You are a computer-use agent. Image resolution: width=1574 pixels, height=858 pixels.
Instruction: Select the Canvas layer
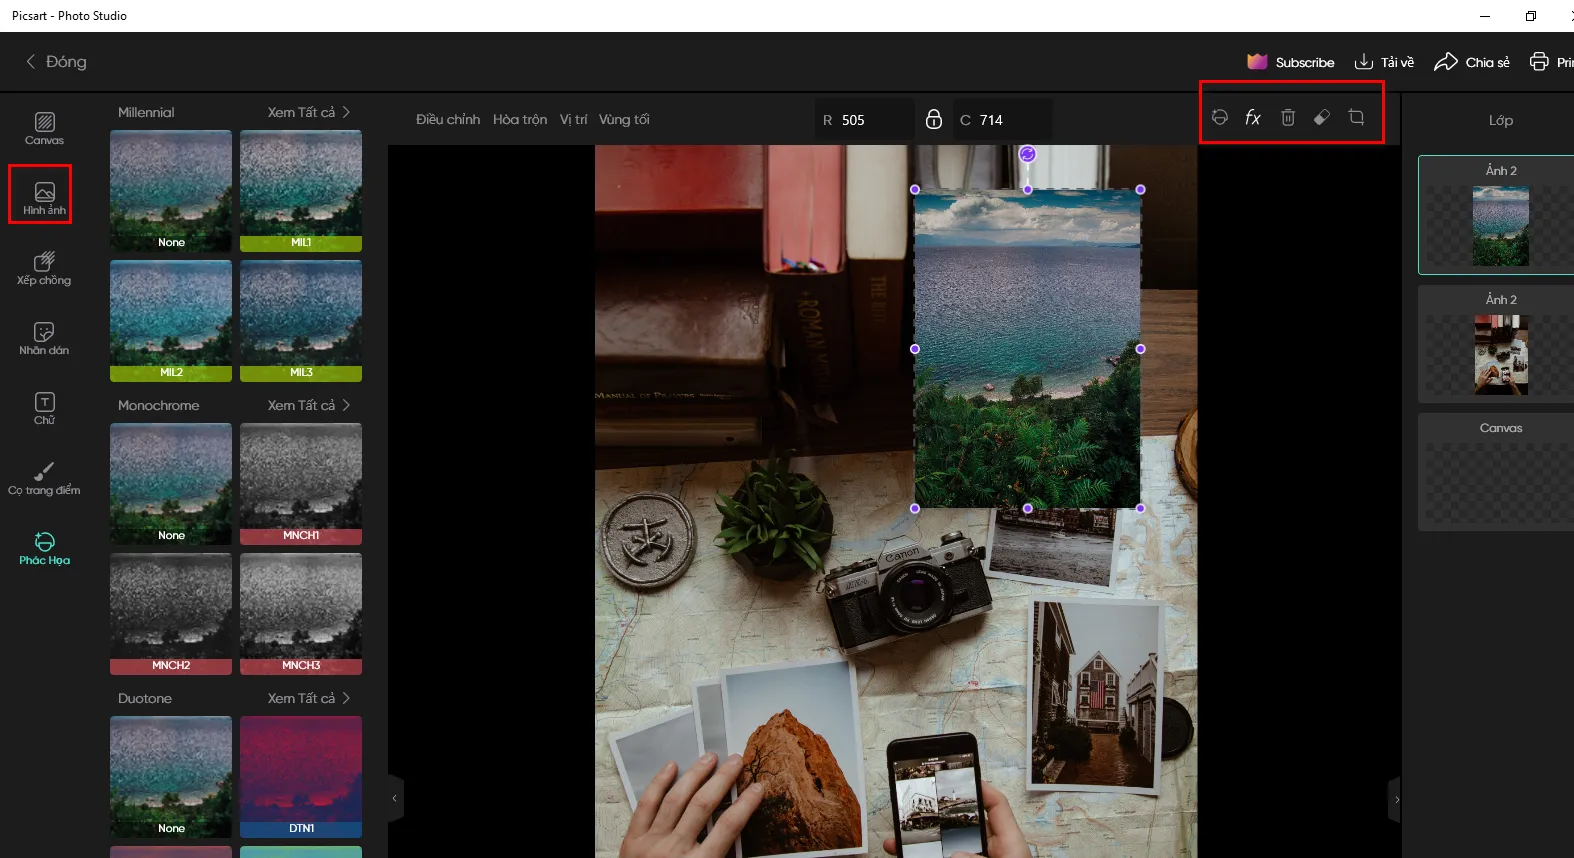(x=1497, y=472)
